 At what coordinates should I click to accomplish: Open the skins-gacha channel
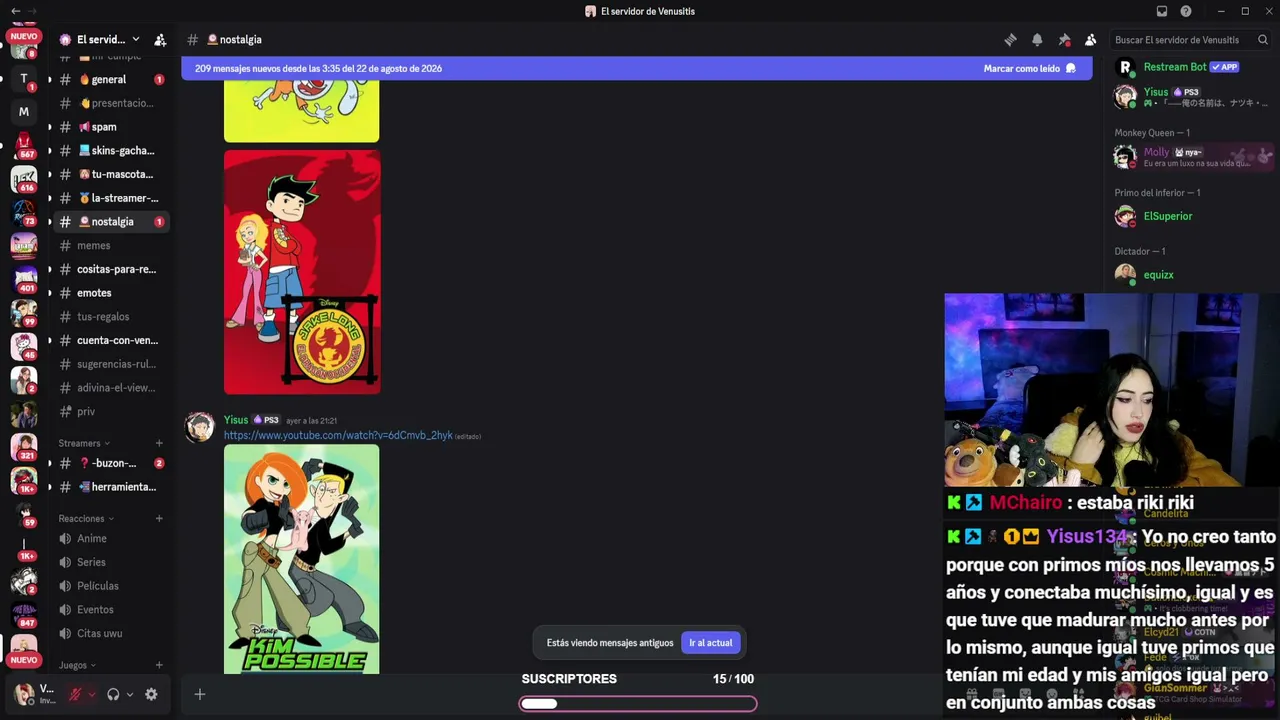pos(111,151)
